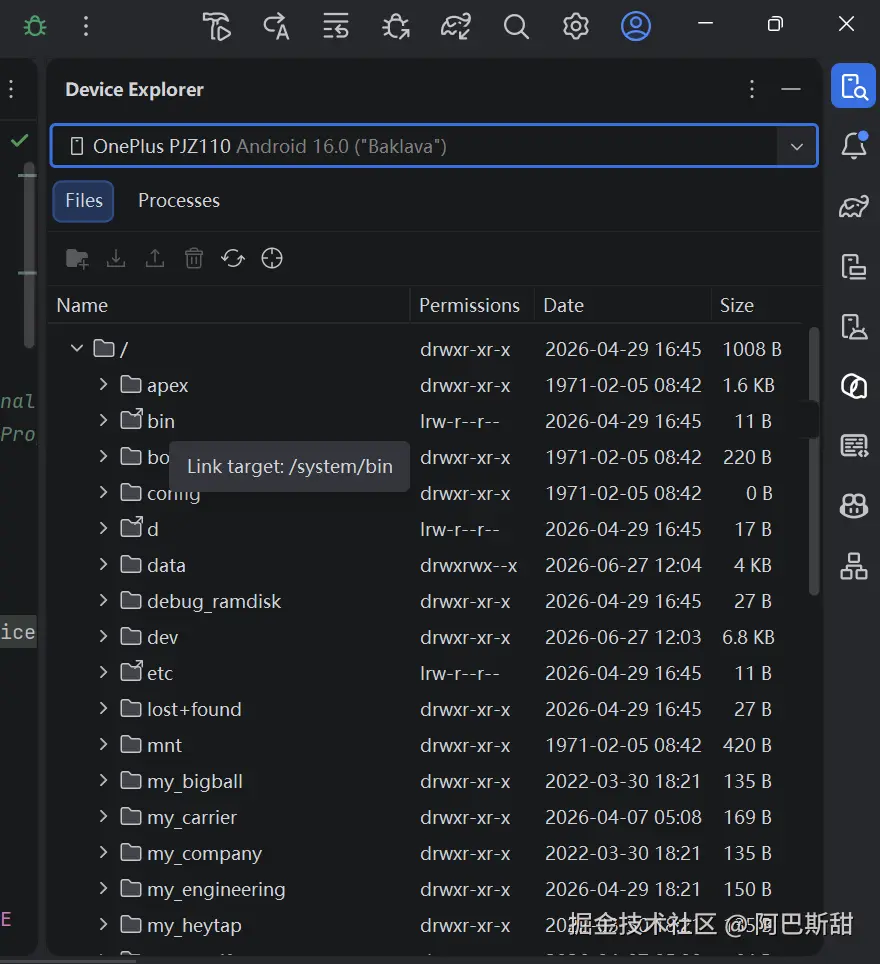Hide the Device Explorer panel
This screenshot has width=880, height=964.
[x=791, y=89]
